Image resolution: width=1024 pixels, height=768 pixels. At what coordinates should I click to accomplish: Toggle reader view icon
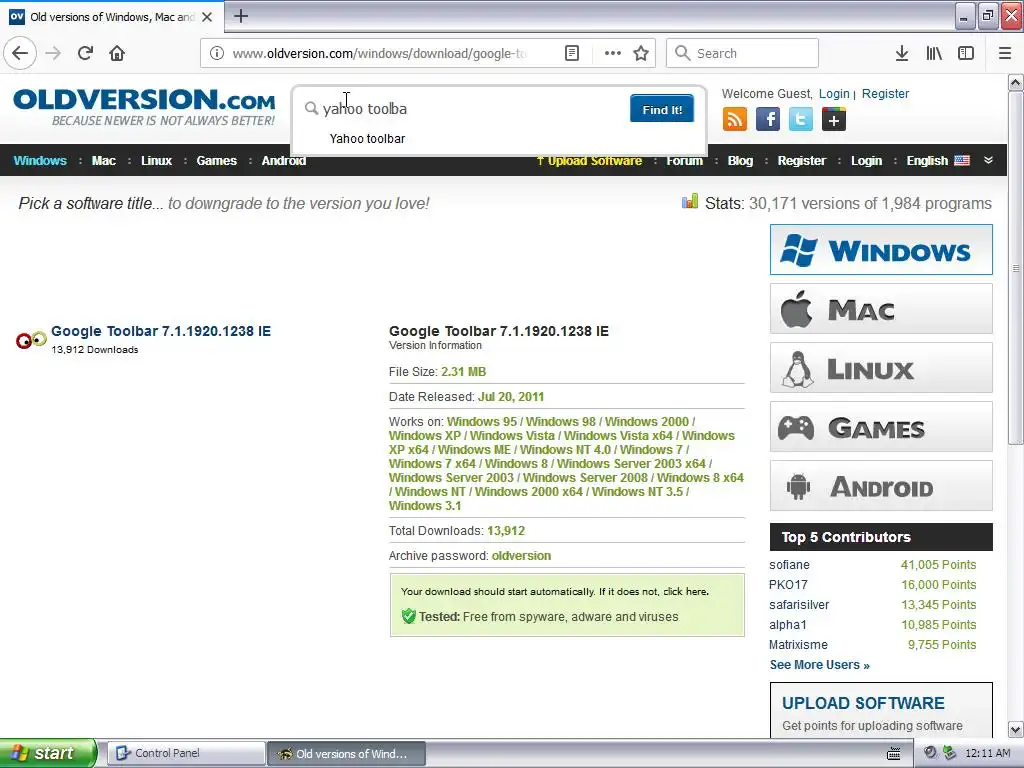pos(571,53)
